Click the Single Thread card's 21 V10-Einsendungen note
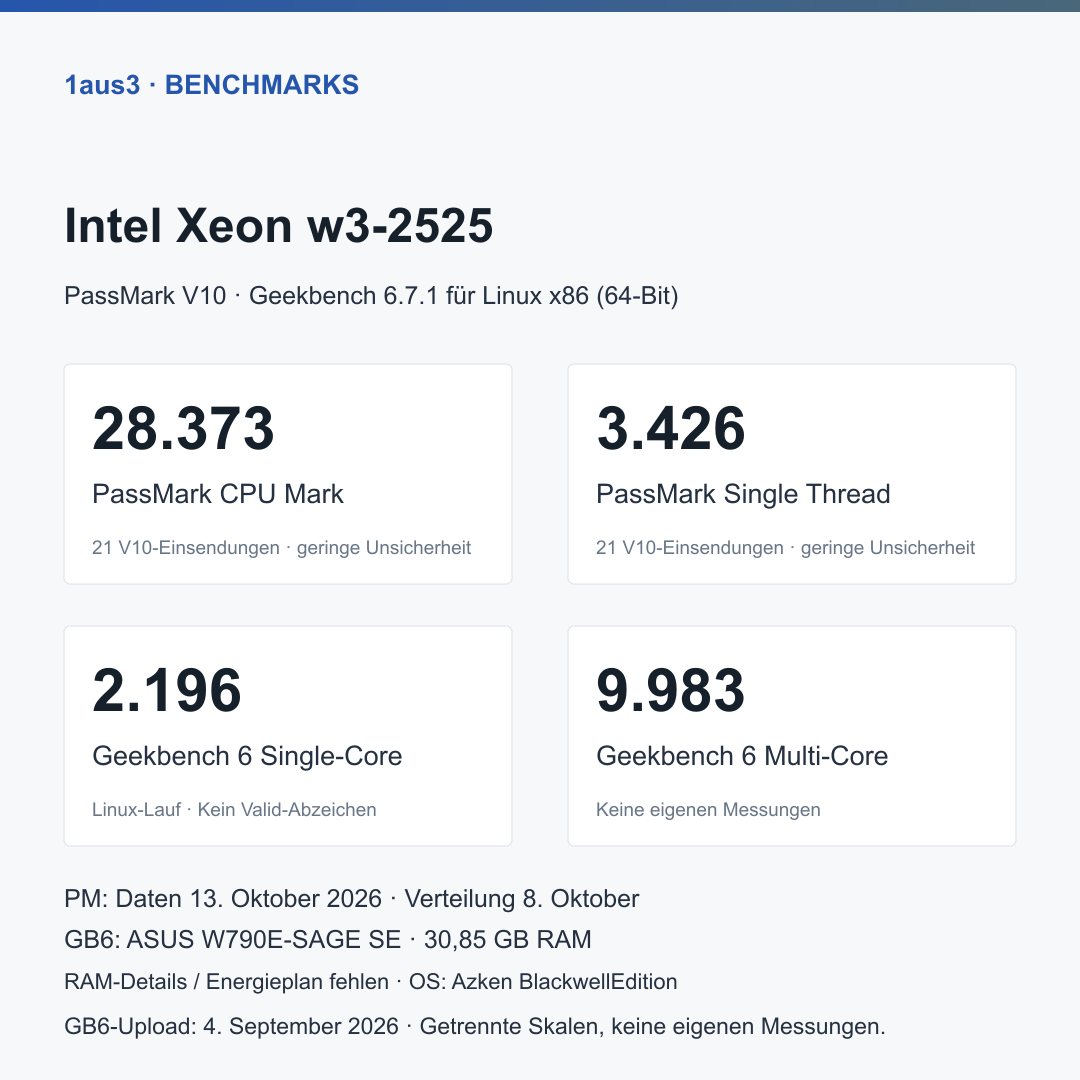Viewport: 1080px width, 1080px height. click(x=785, y=548)
